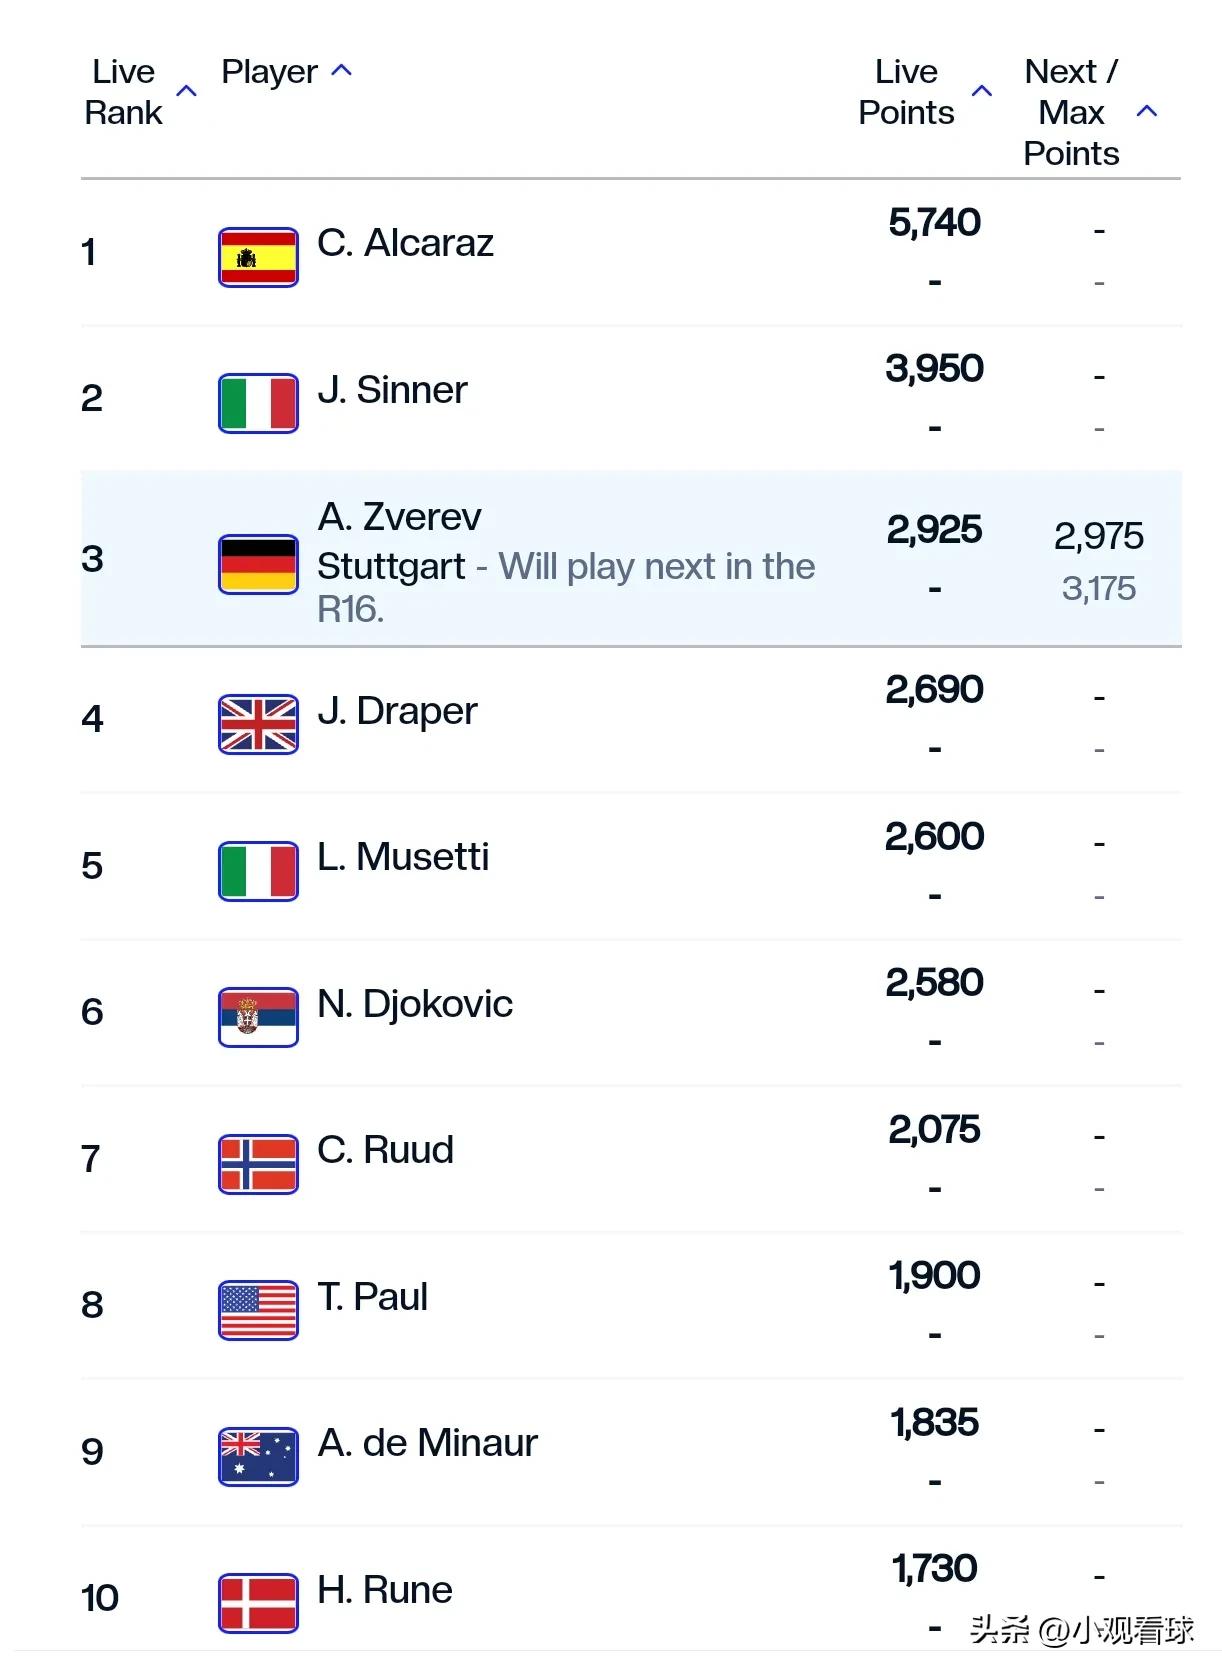Click C. Alcaraz player name
Screen dimensions: 1222x1673
point(405,243)
